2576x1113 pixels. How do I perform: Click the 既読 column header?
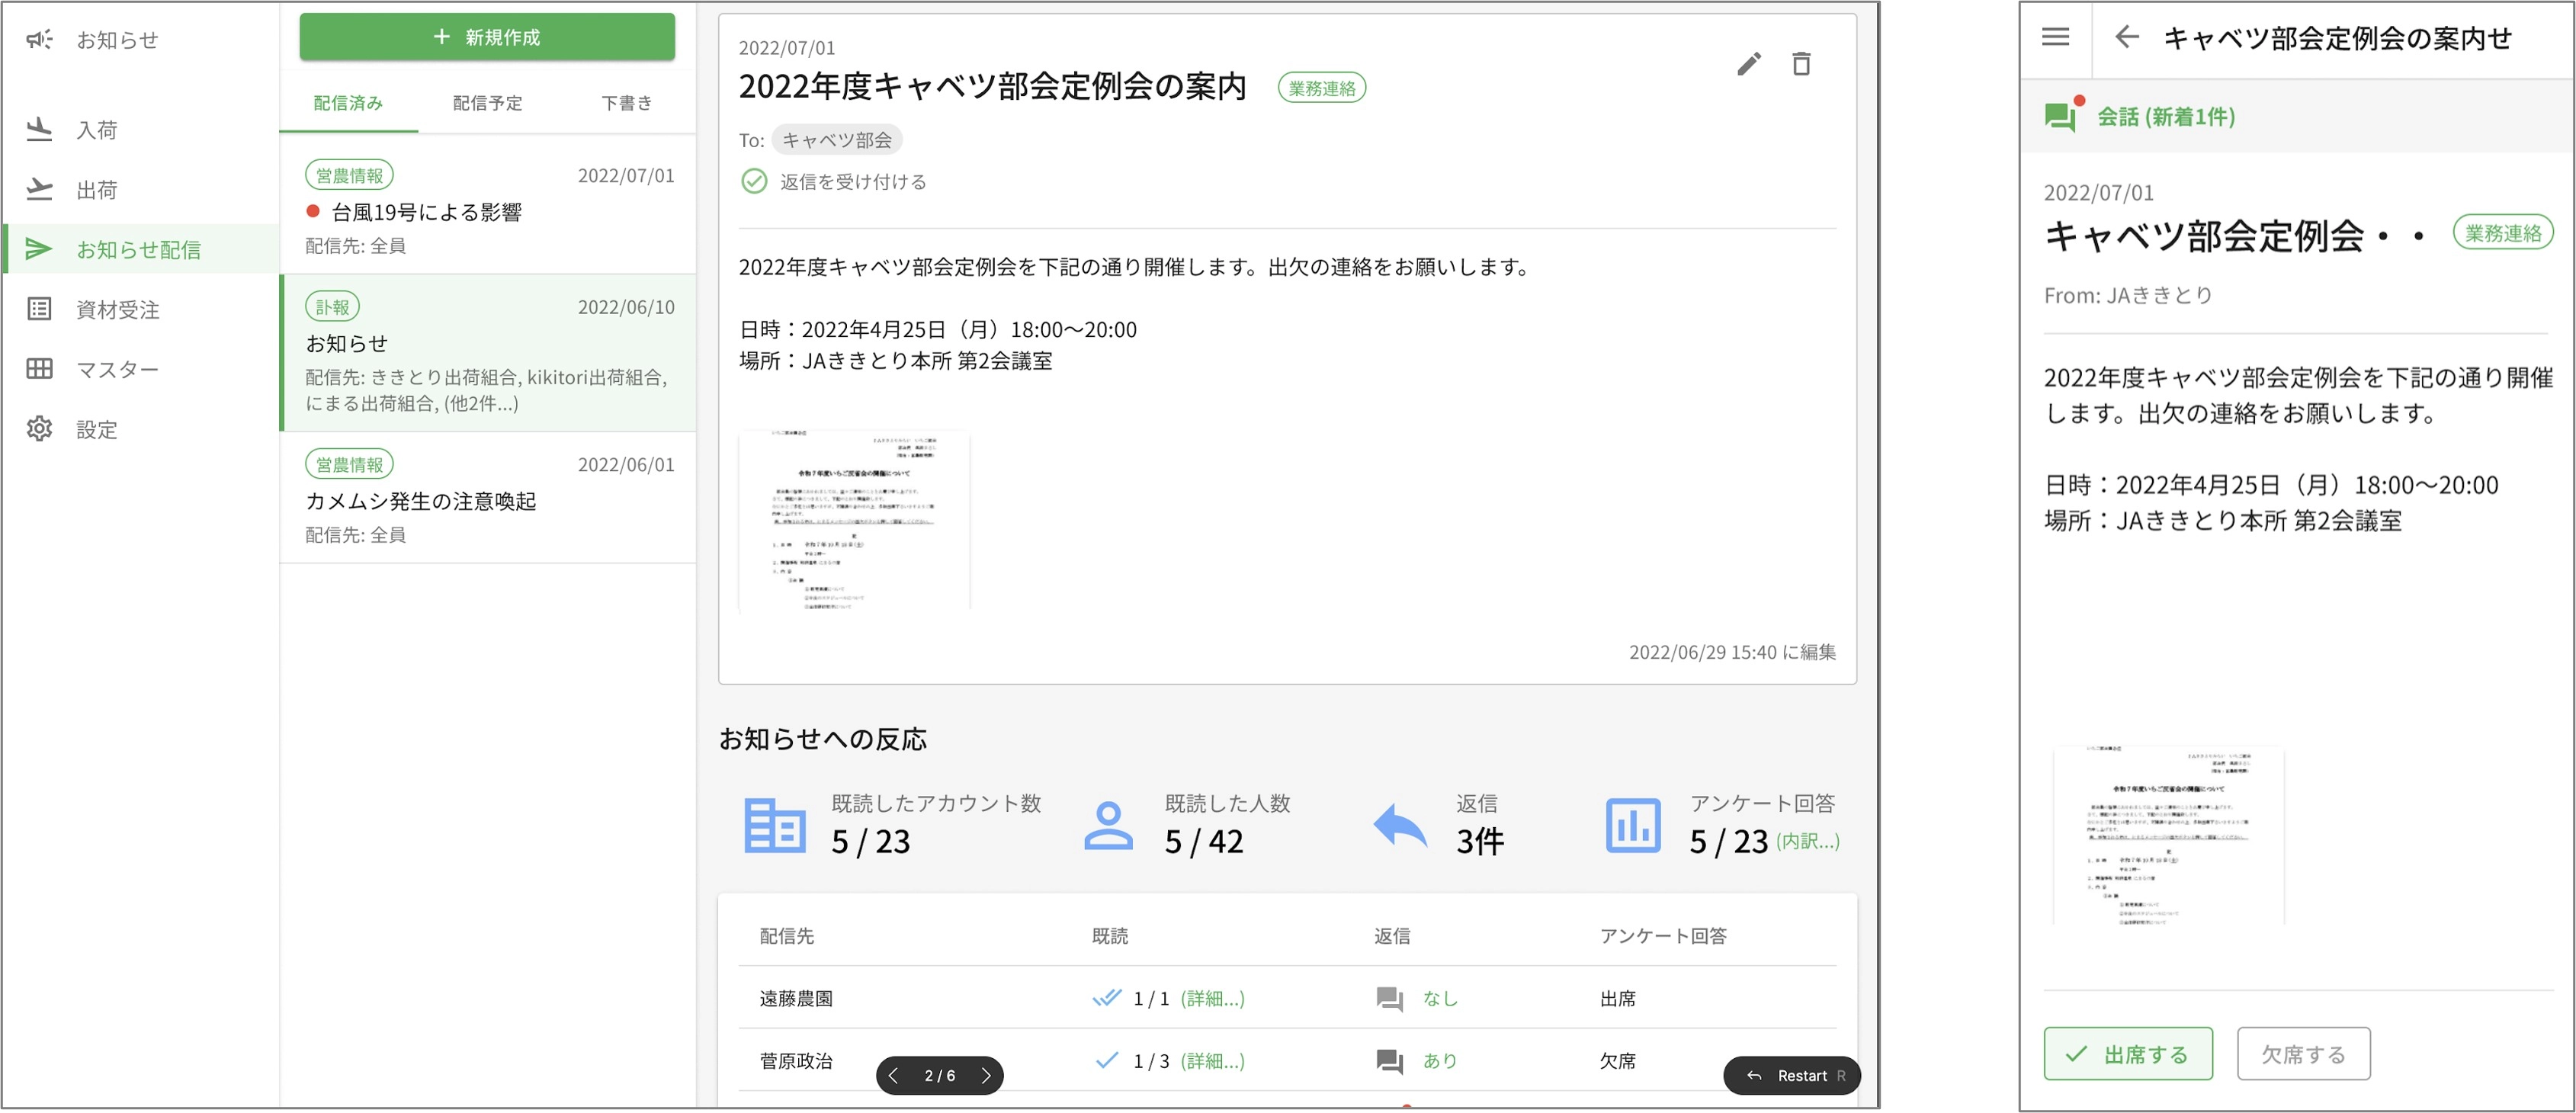click(x=1110, y=936)
